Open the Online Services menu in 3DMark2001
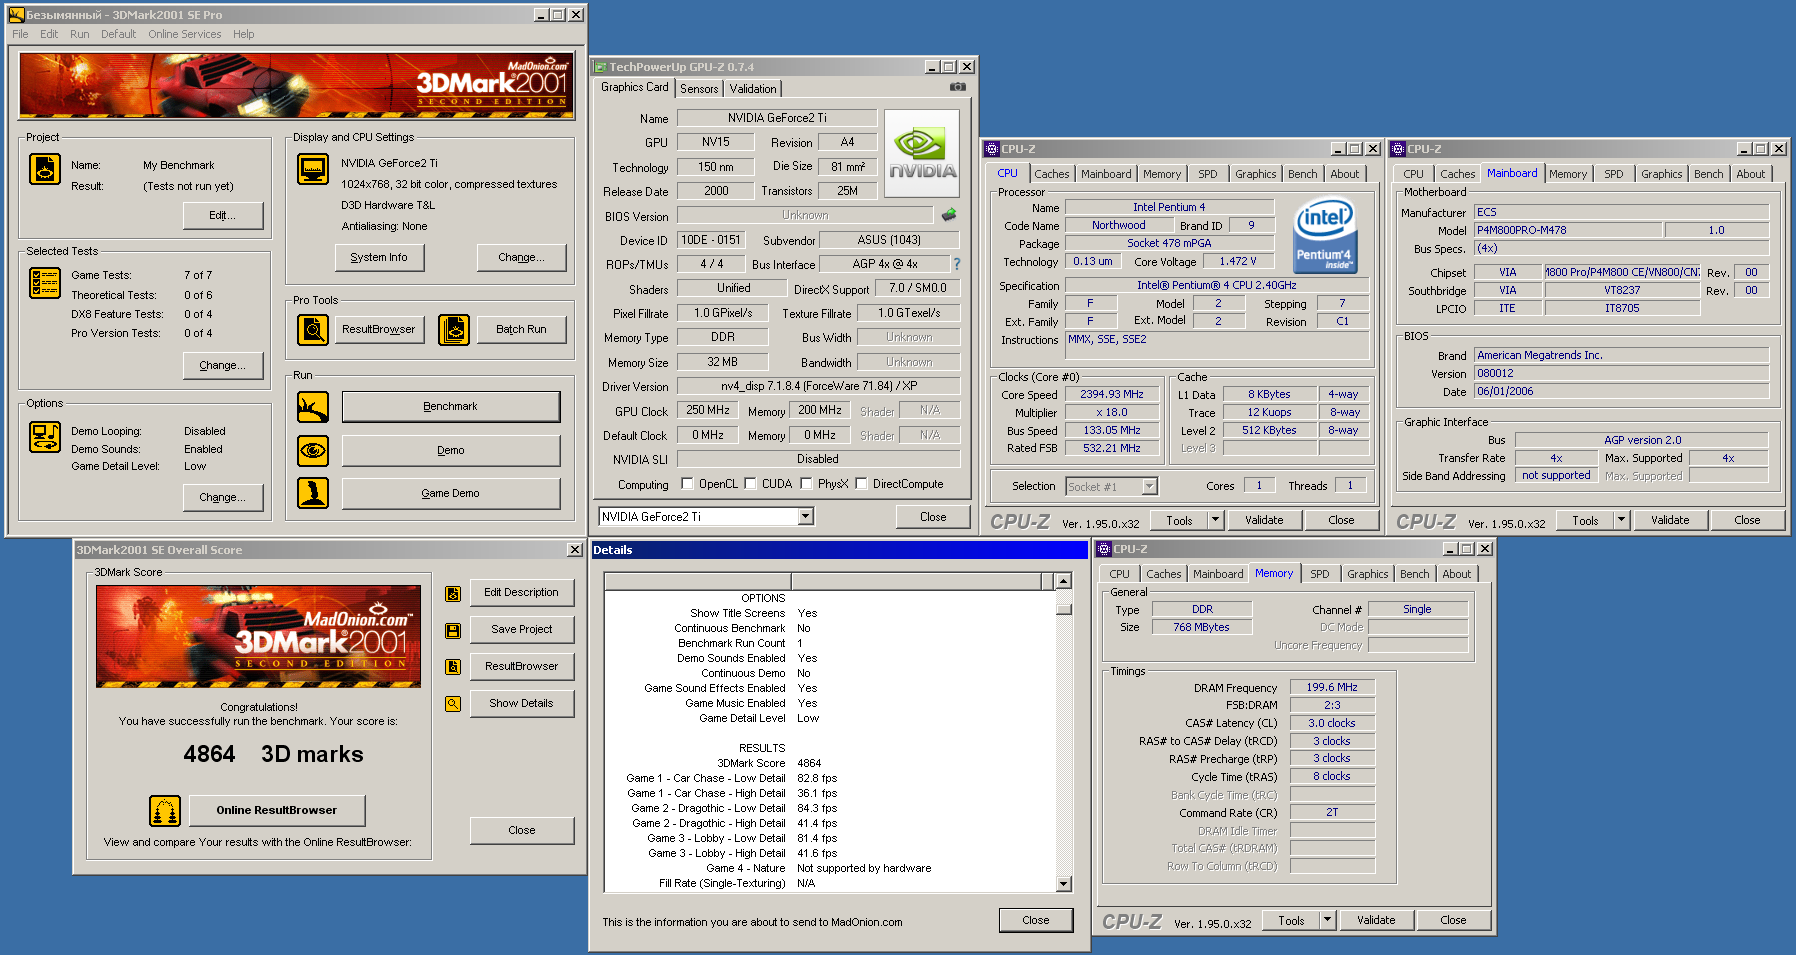Image resolution: width=1796 pixels, height=955 pixels. (x=185, y=34)
